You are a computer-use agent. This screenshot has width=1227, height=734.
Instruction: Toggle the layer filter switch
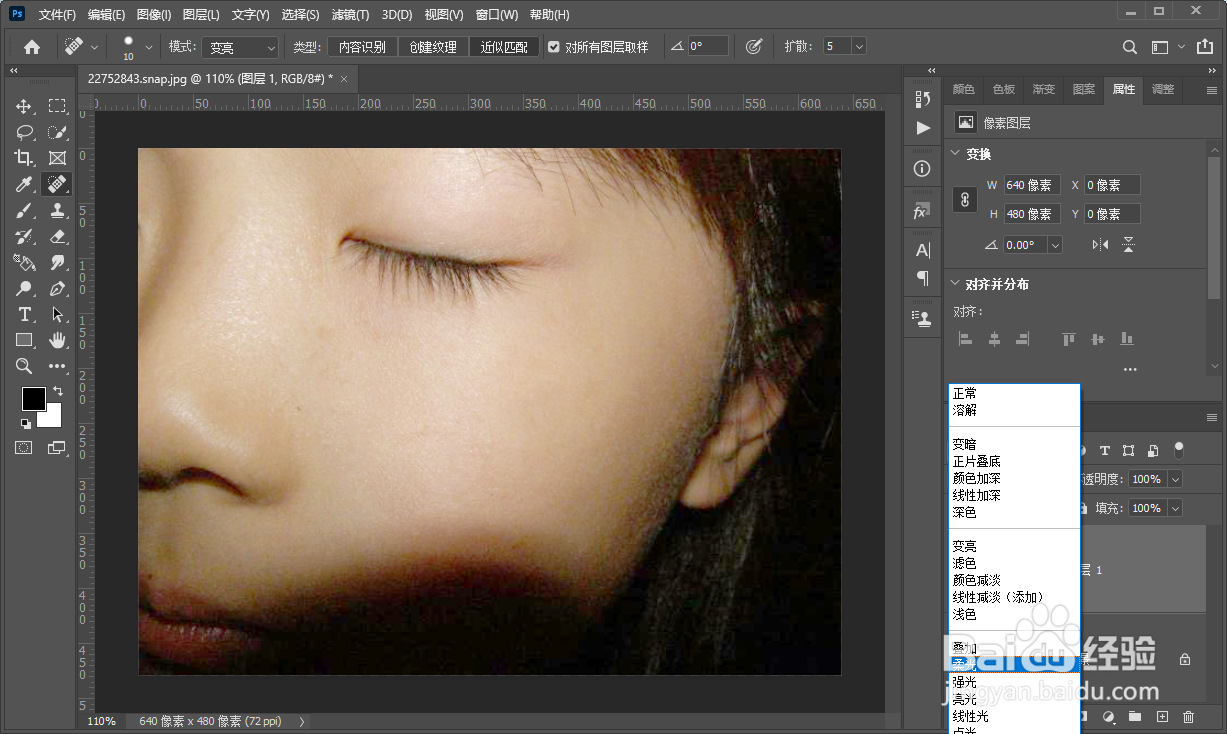1179,449
